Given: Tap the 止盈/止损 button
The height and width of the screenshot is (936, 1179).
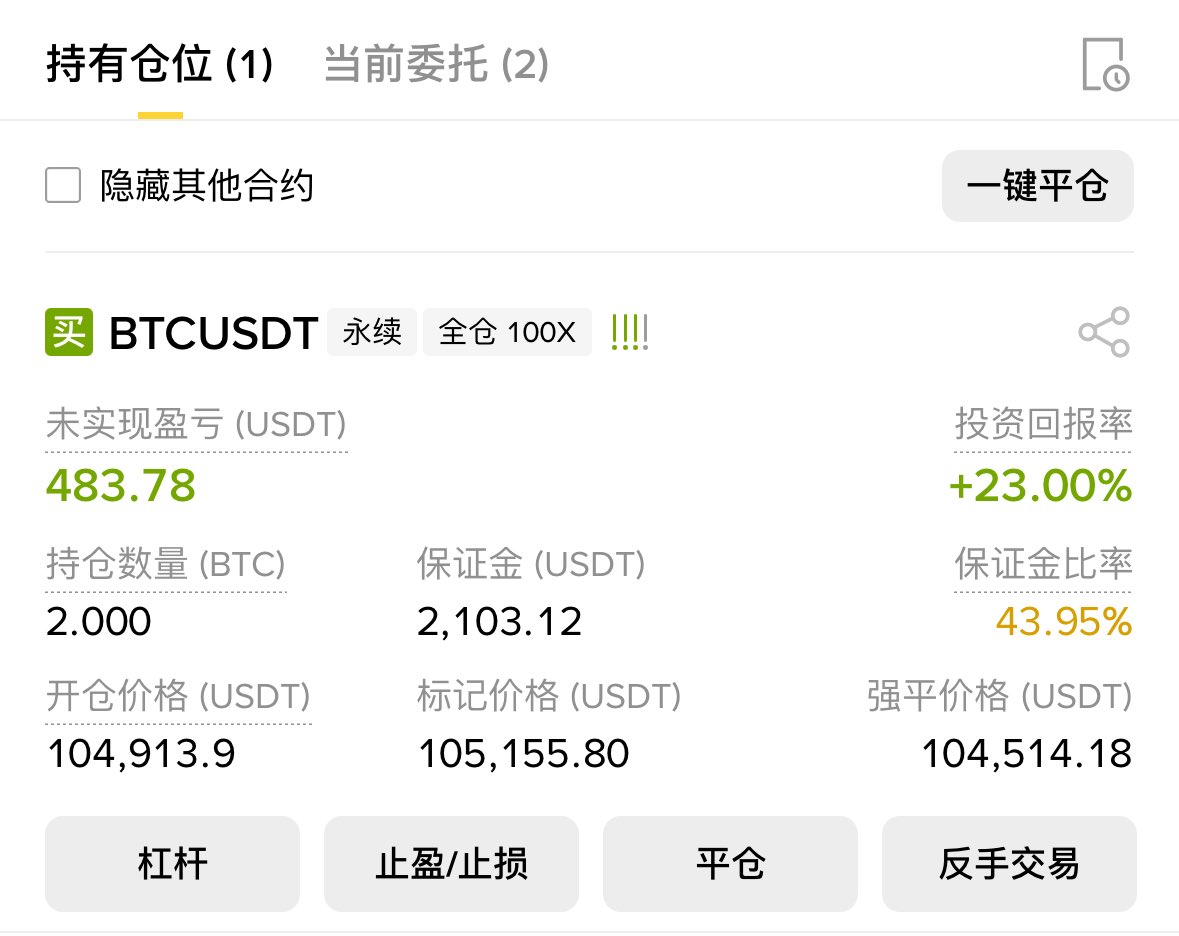Looking at the screenshot, I should click(451, 863).
